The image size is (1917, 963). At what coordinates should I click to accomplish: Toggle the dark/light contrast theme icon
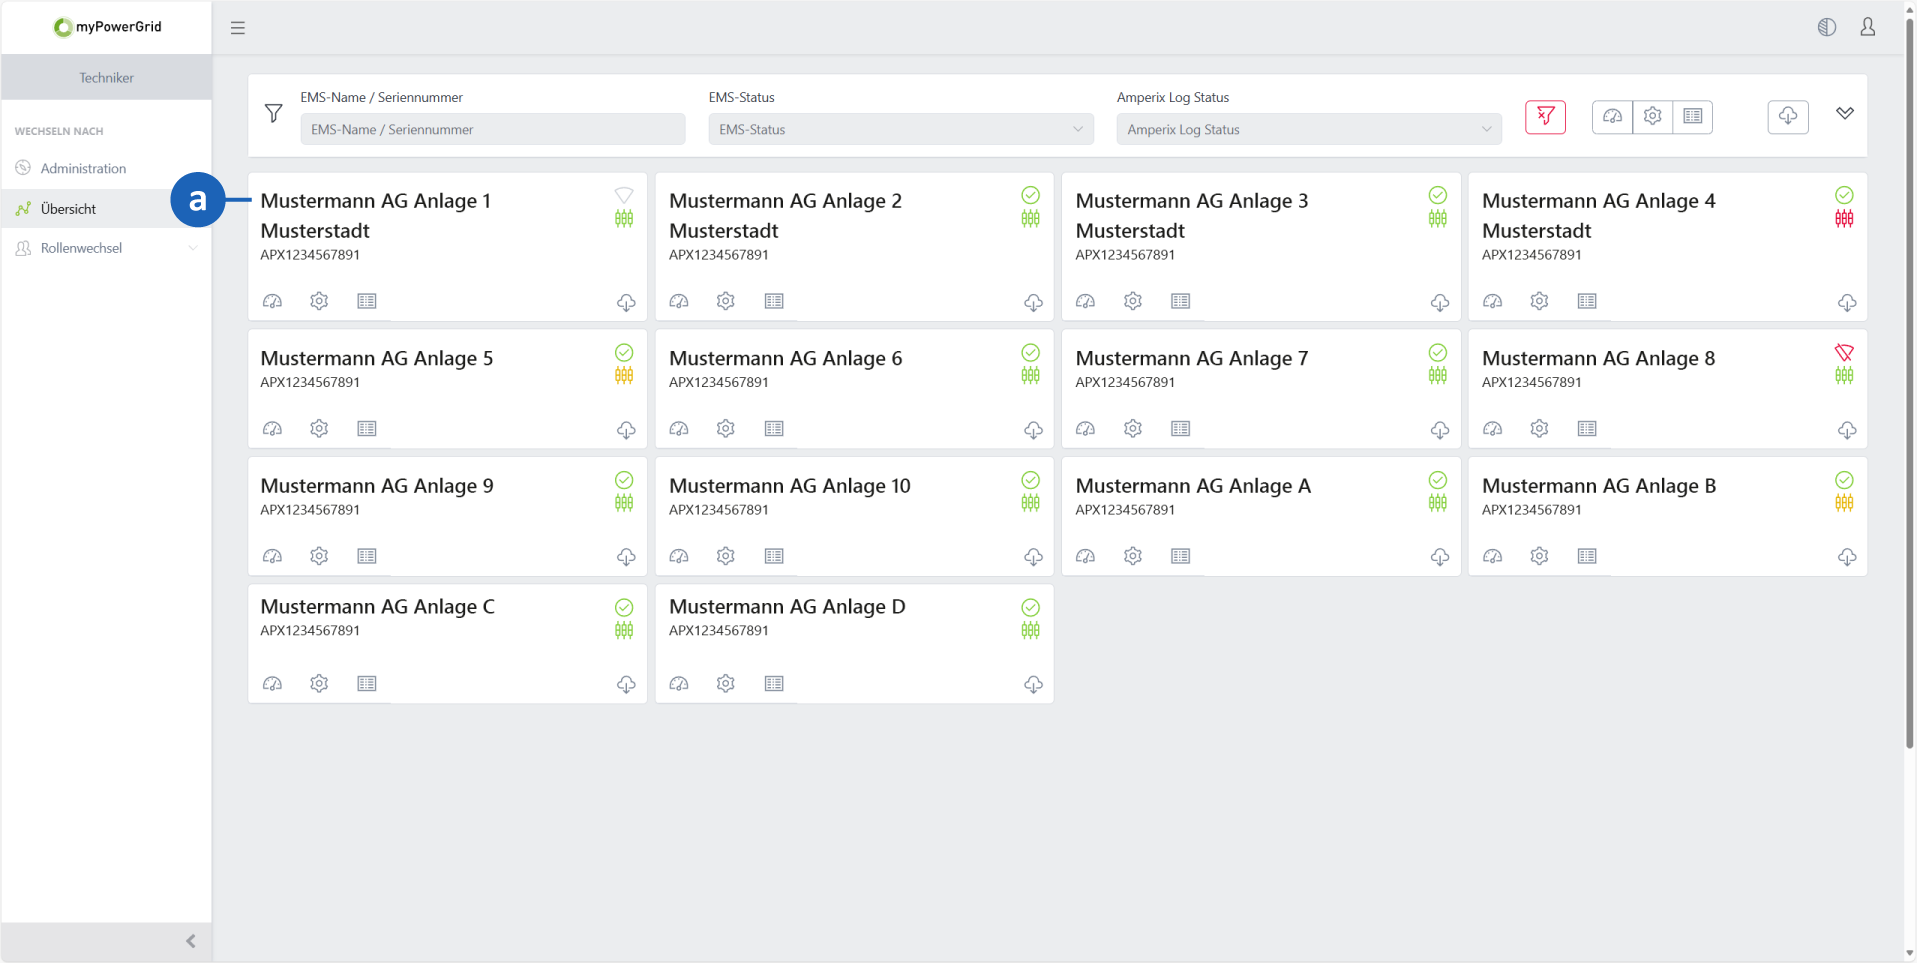pyautogui.click(x=1826, y=27)
